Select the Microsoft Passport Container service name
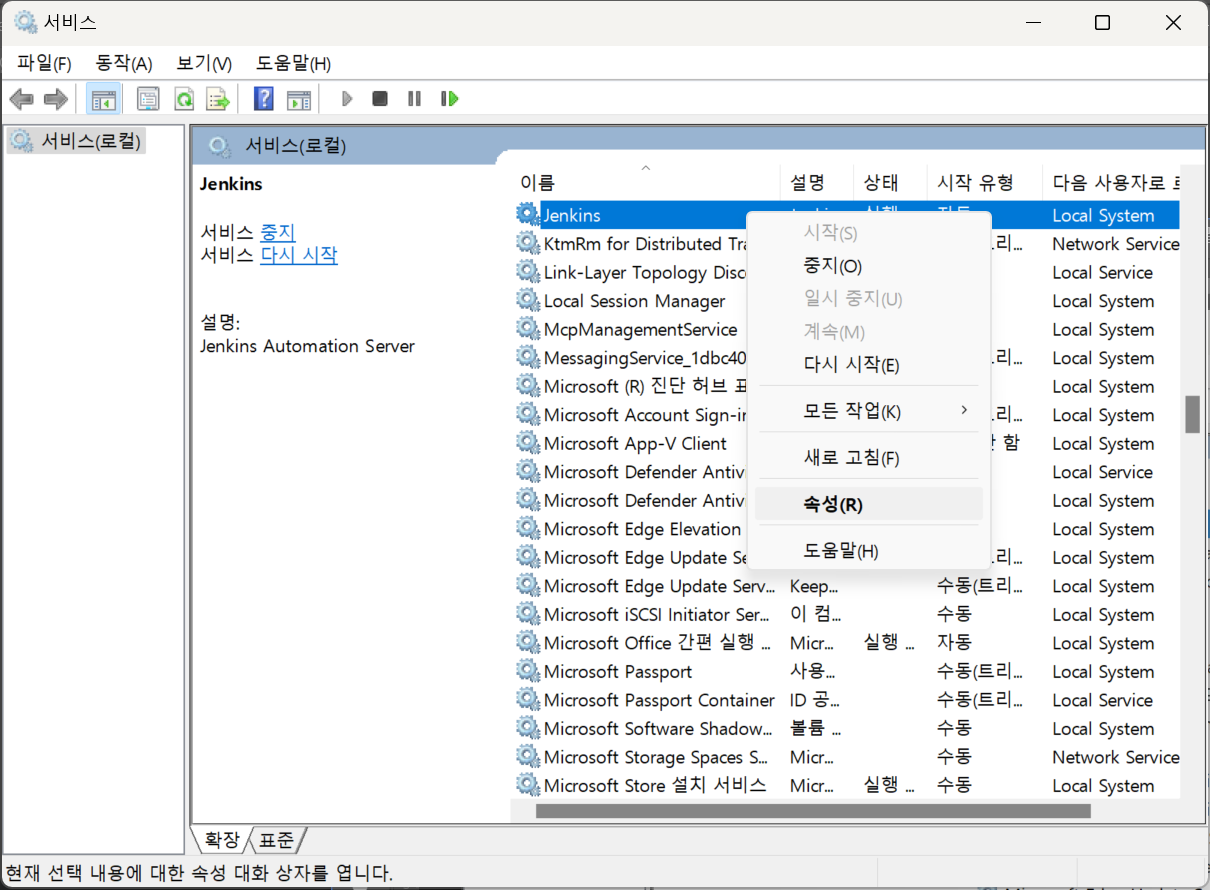The image size is (1210, 890). pos(659,700)
